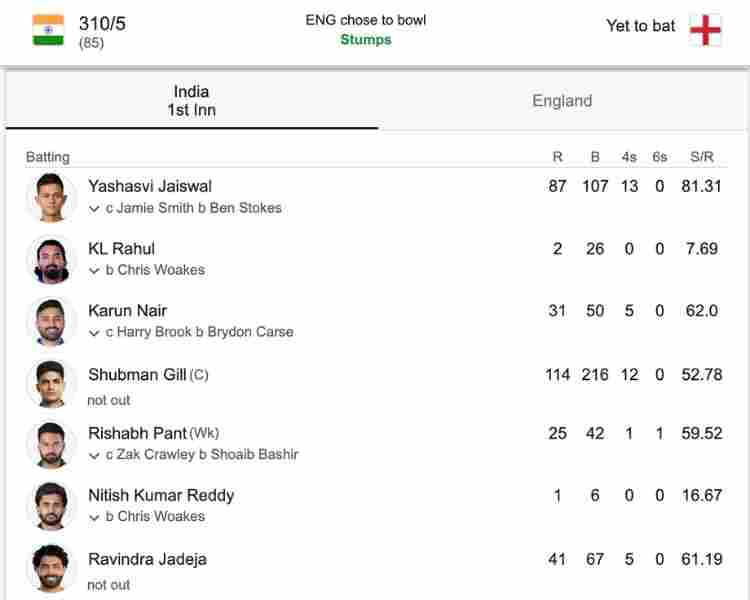Click KL Rahul's player photo
This screenshot has height=600, width=750.
click(x=51, y=259)
